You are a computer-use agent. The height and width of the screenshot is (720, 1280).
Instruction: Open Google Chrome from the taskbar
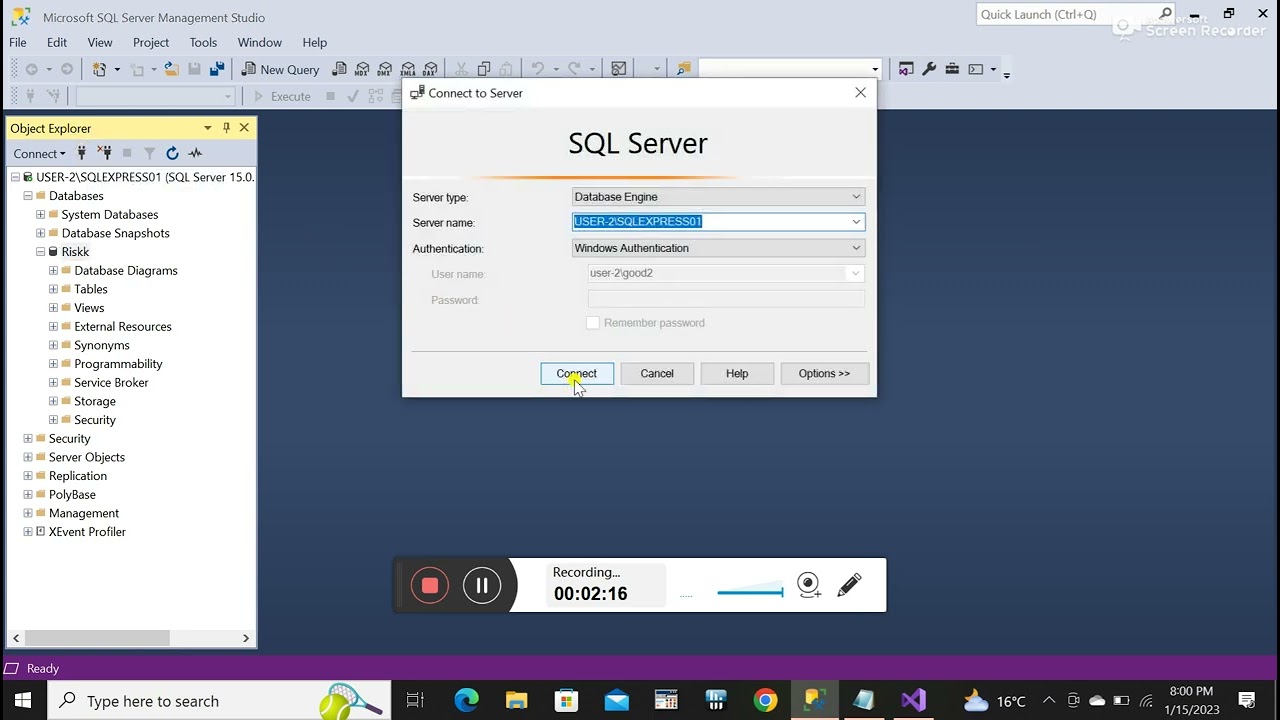[x=765, y=700]
